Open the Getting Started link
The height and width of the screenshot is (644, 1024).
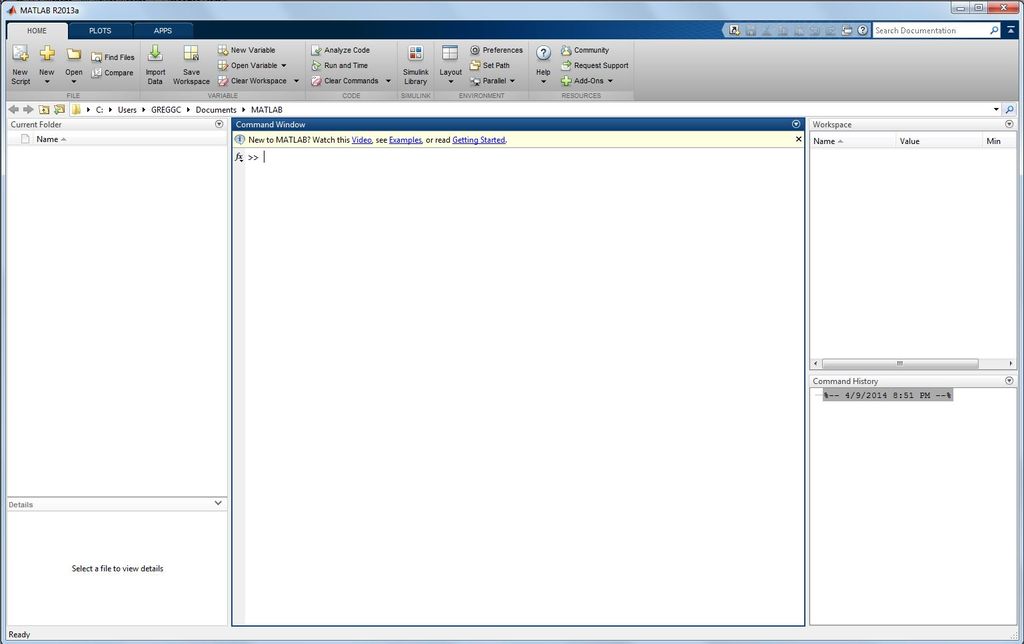pyautogui.click(x=479, y=140)
